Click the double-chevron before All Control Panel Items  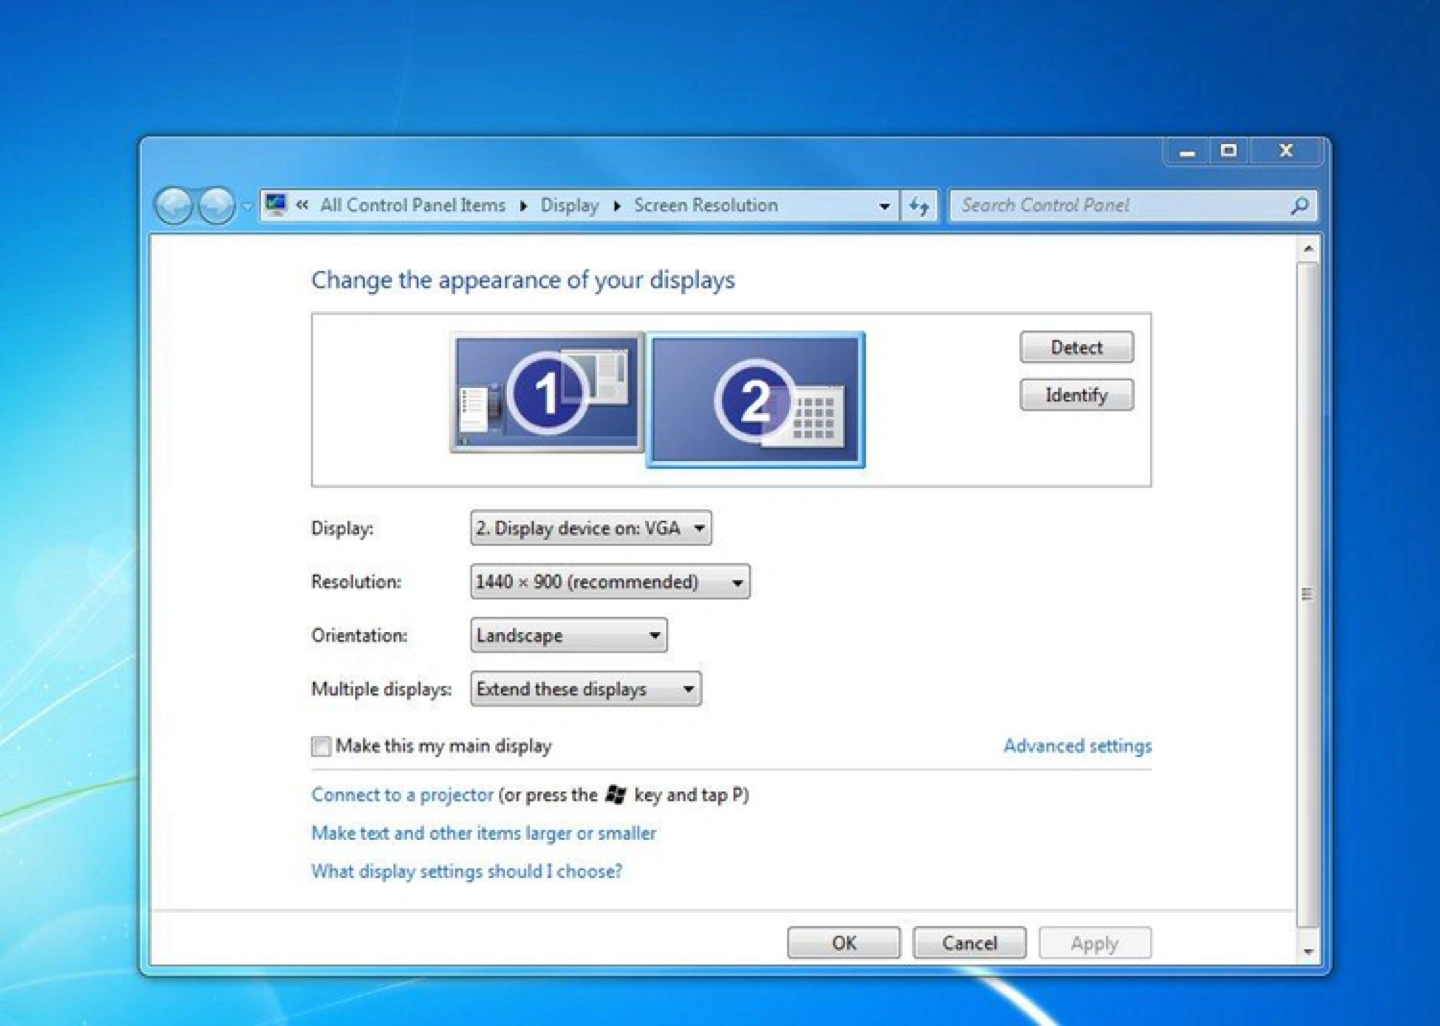pyautogui.click(x=302, y=205)
